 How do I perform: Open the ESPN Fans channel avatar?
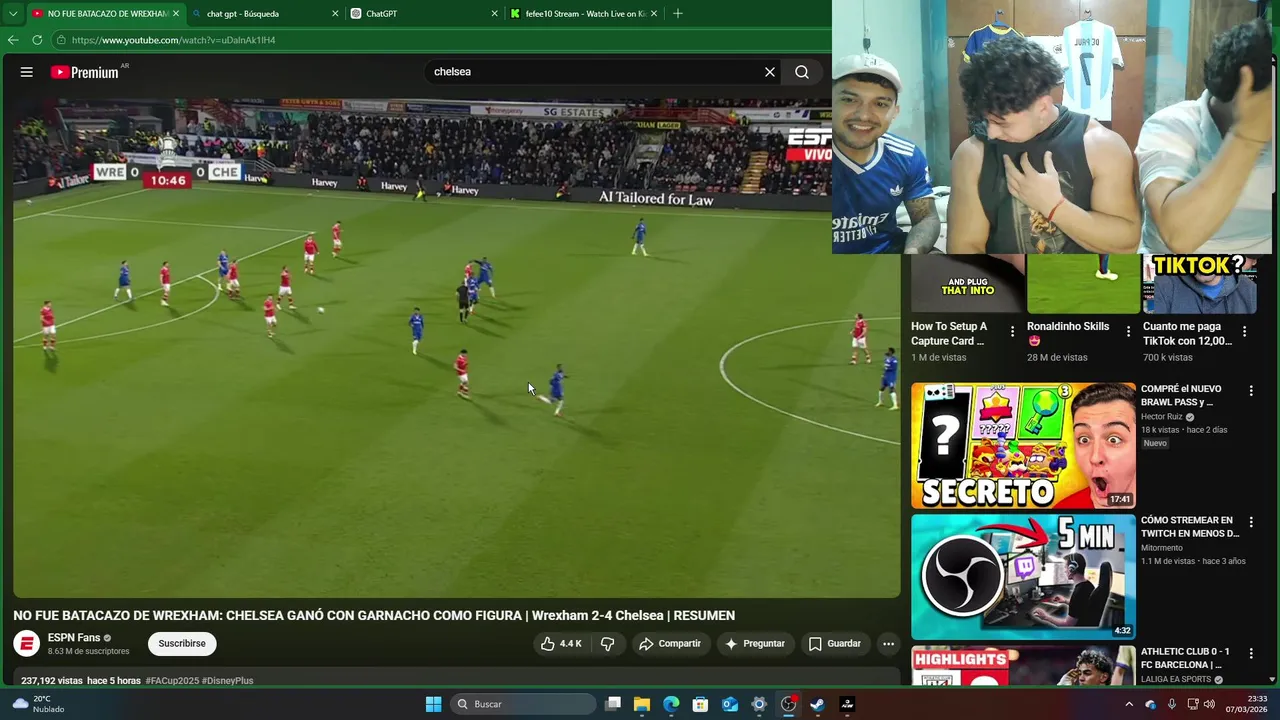(x=27, y=644)
